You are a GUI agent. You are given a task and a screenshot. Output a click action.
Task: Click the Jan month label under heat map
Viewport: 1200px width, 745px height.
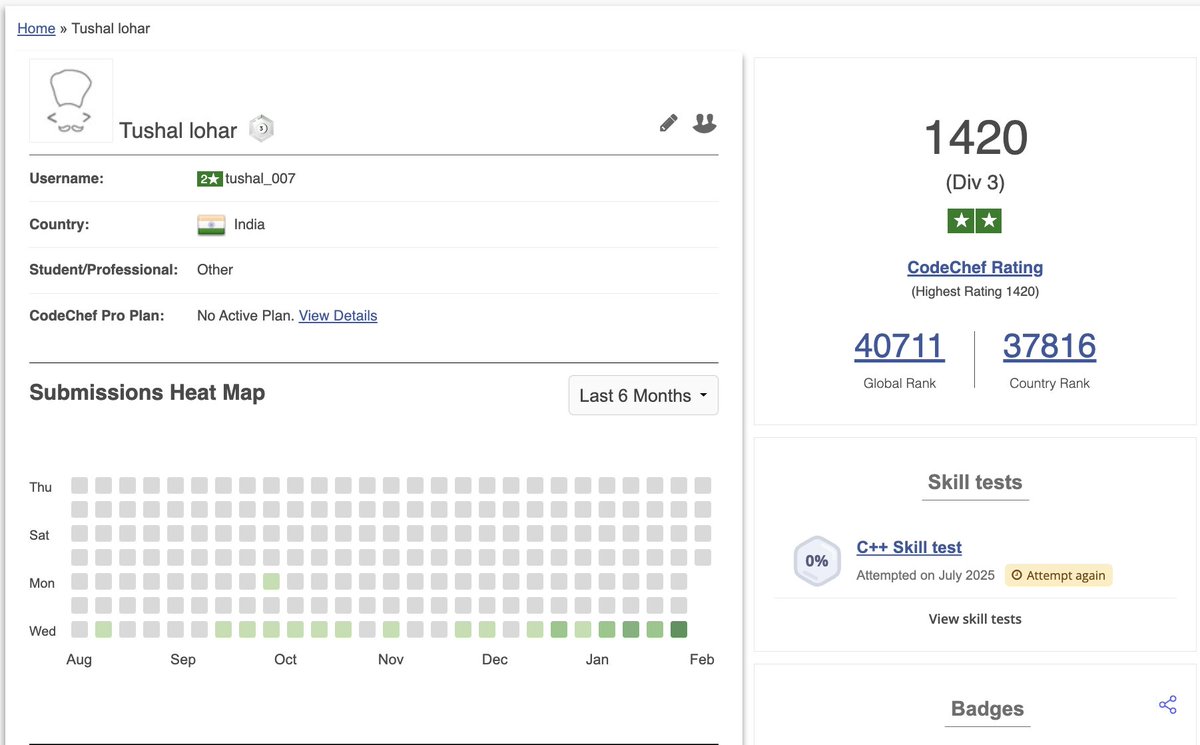[x=597, y=659]
